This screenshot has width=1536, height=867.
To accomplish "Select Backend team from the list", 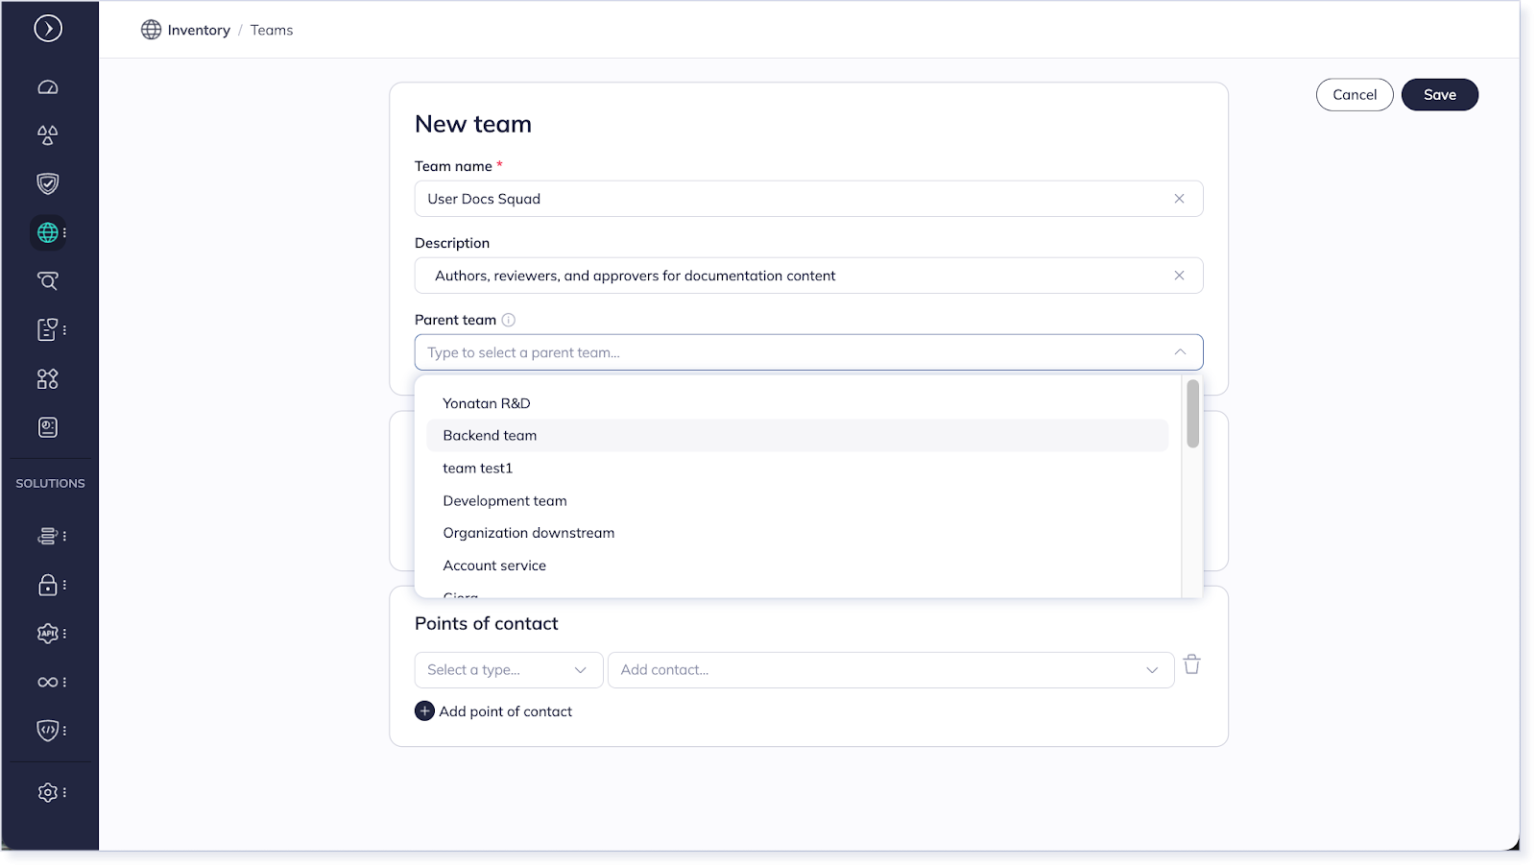I will (489, 435).
